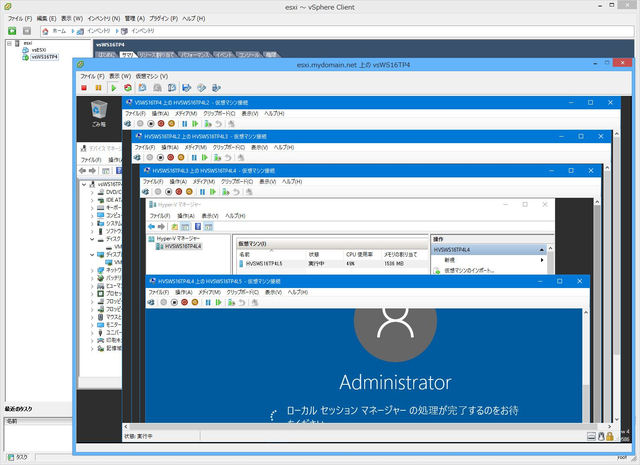This screenshot has height=465, width=640.
Task: Select the vsESXi VM in the inventory tree
Action: pos(39,50)
